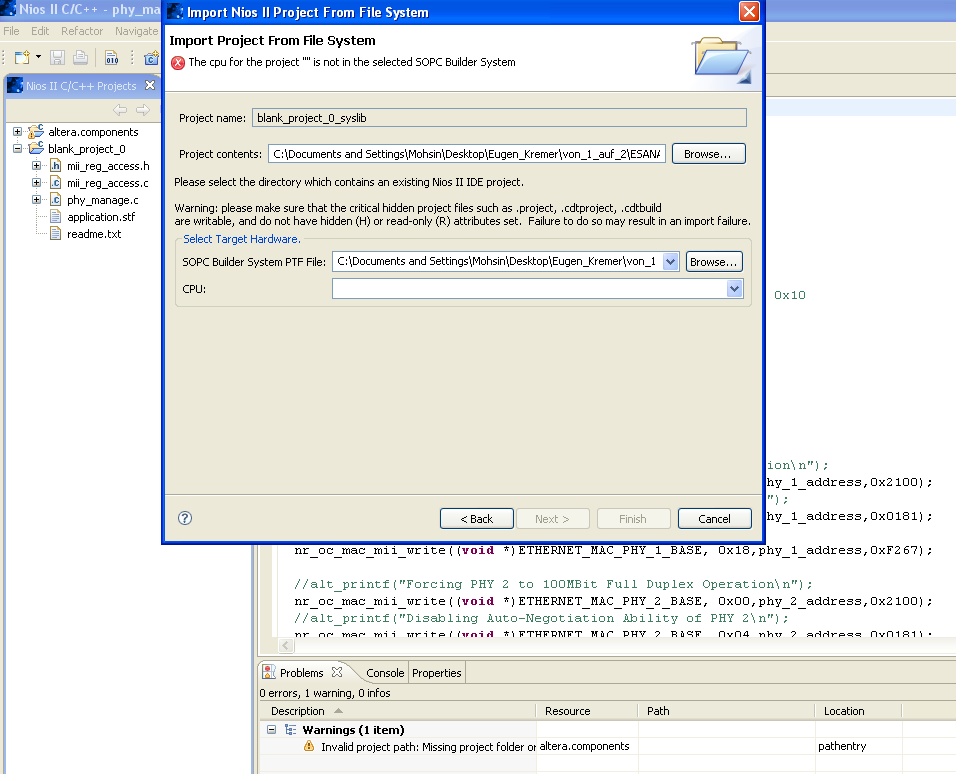Screen dimensions: 961x781
Task: Click the warning icon for invalid project path
Action: (x=309, y=747)
